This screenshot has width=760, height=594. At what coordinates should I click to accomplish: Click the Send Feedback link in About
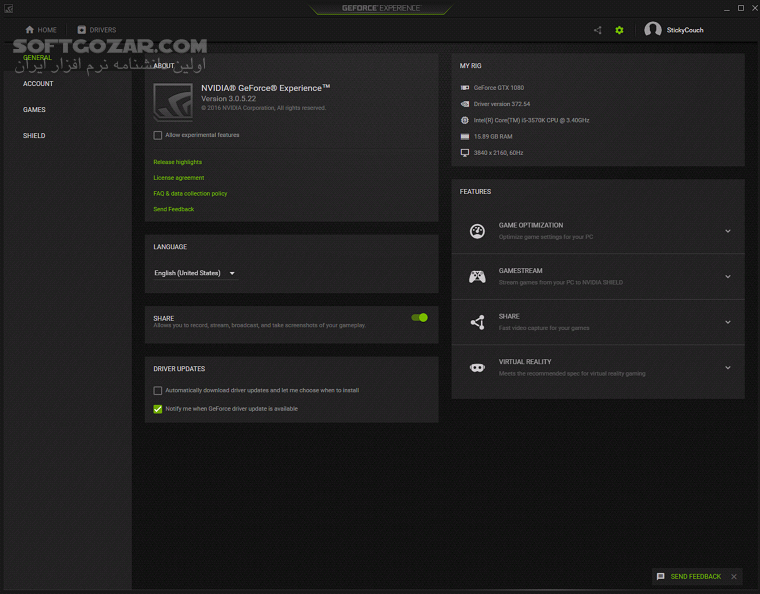click(174, 209)
